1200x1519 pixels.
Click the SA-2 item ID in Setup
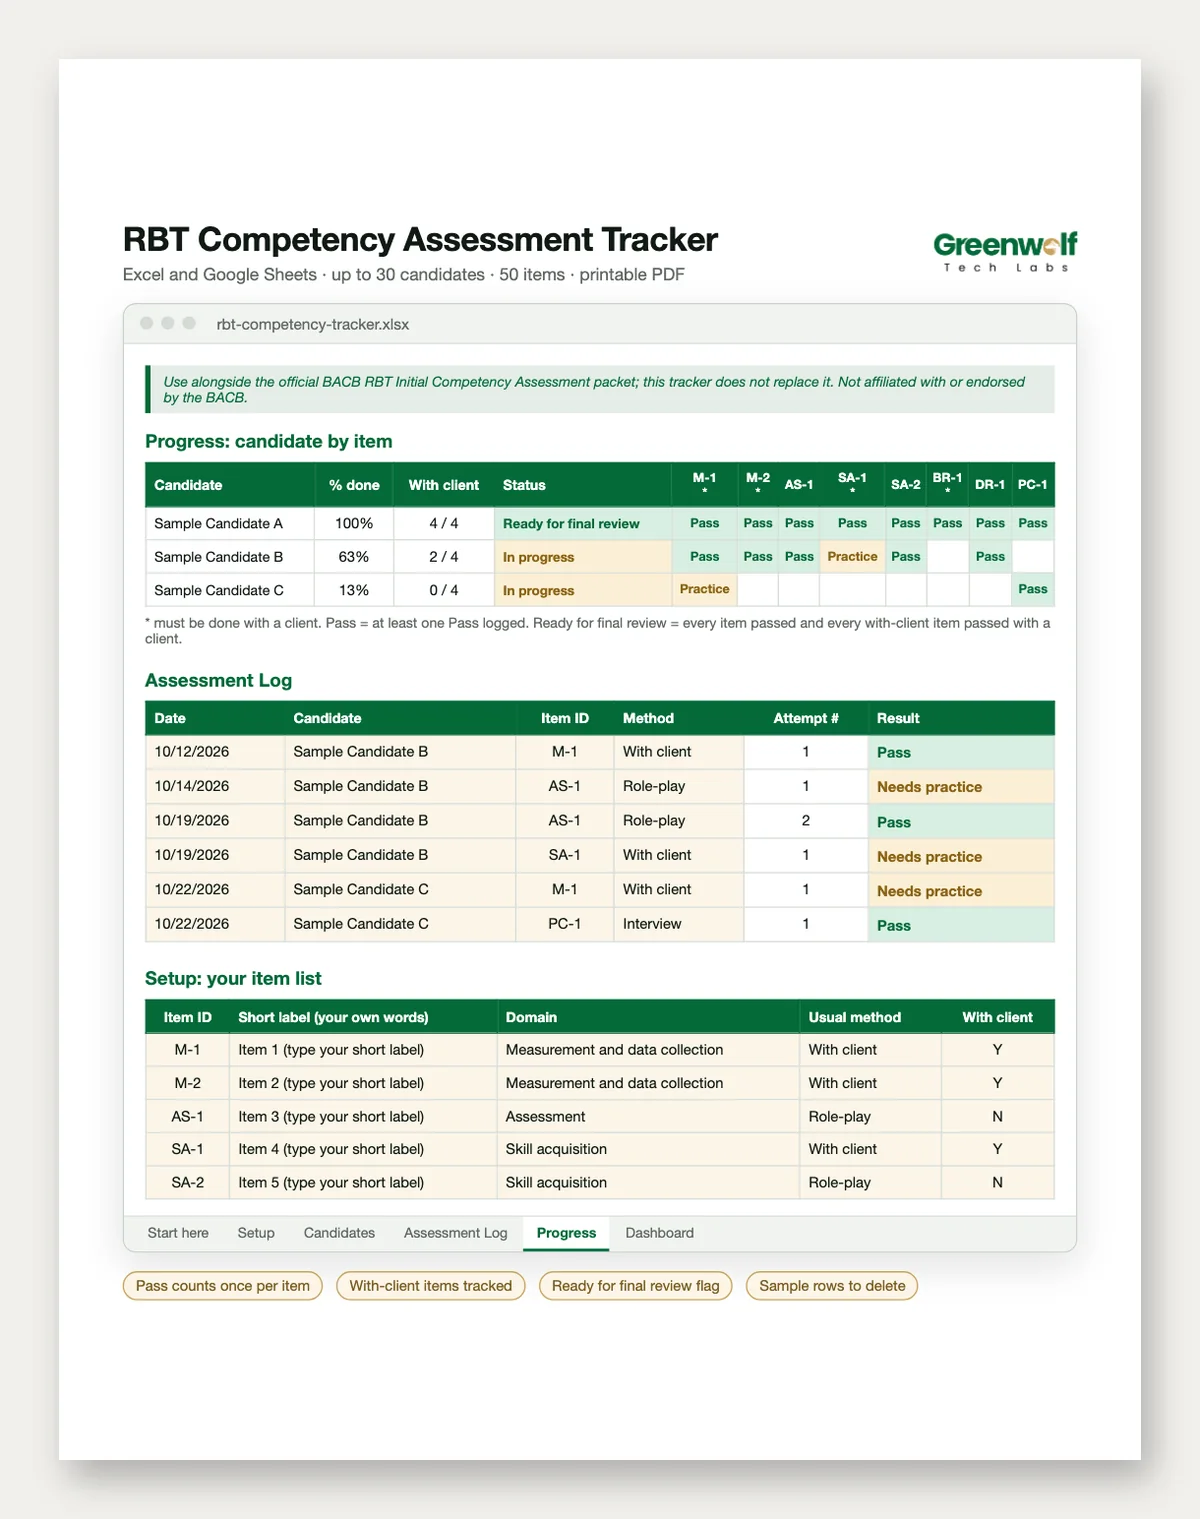coord(187,1182)
